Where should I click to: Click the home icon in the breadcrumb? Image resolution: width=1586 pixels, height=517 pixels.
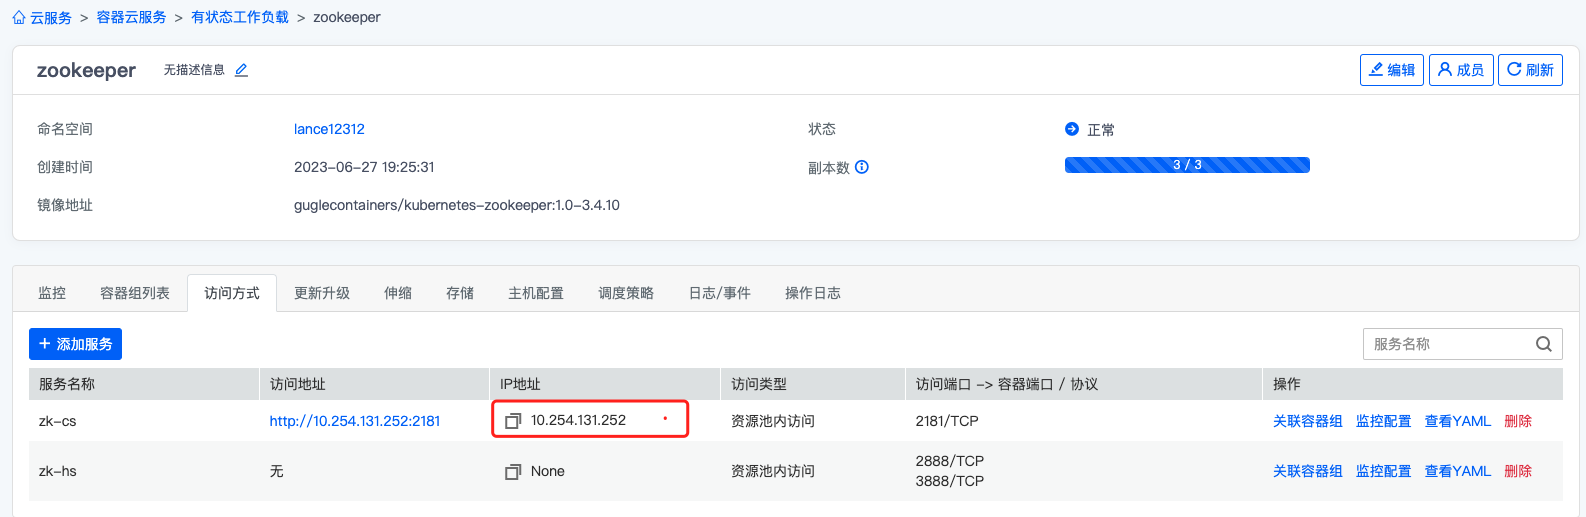click(19, 18)
